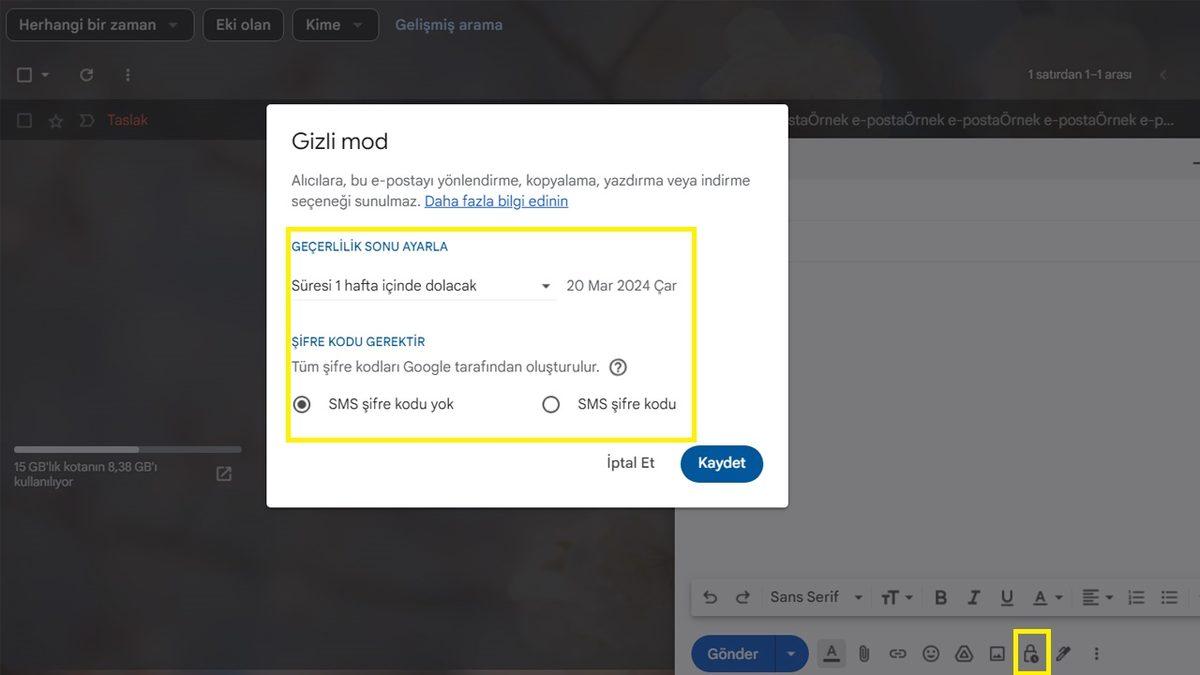This screenshot has width=1200, height=675.
Task: Open the Süresi 1 hafta içinde dolacak dropdown
Action: [420, 285]
